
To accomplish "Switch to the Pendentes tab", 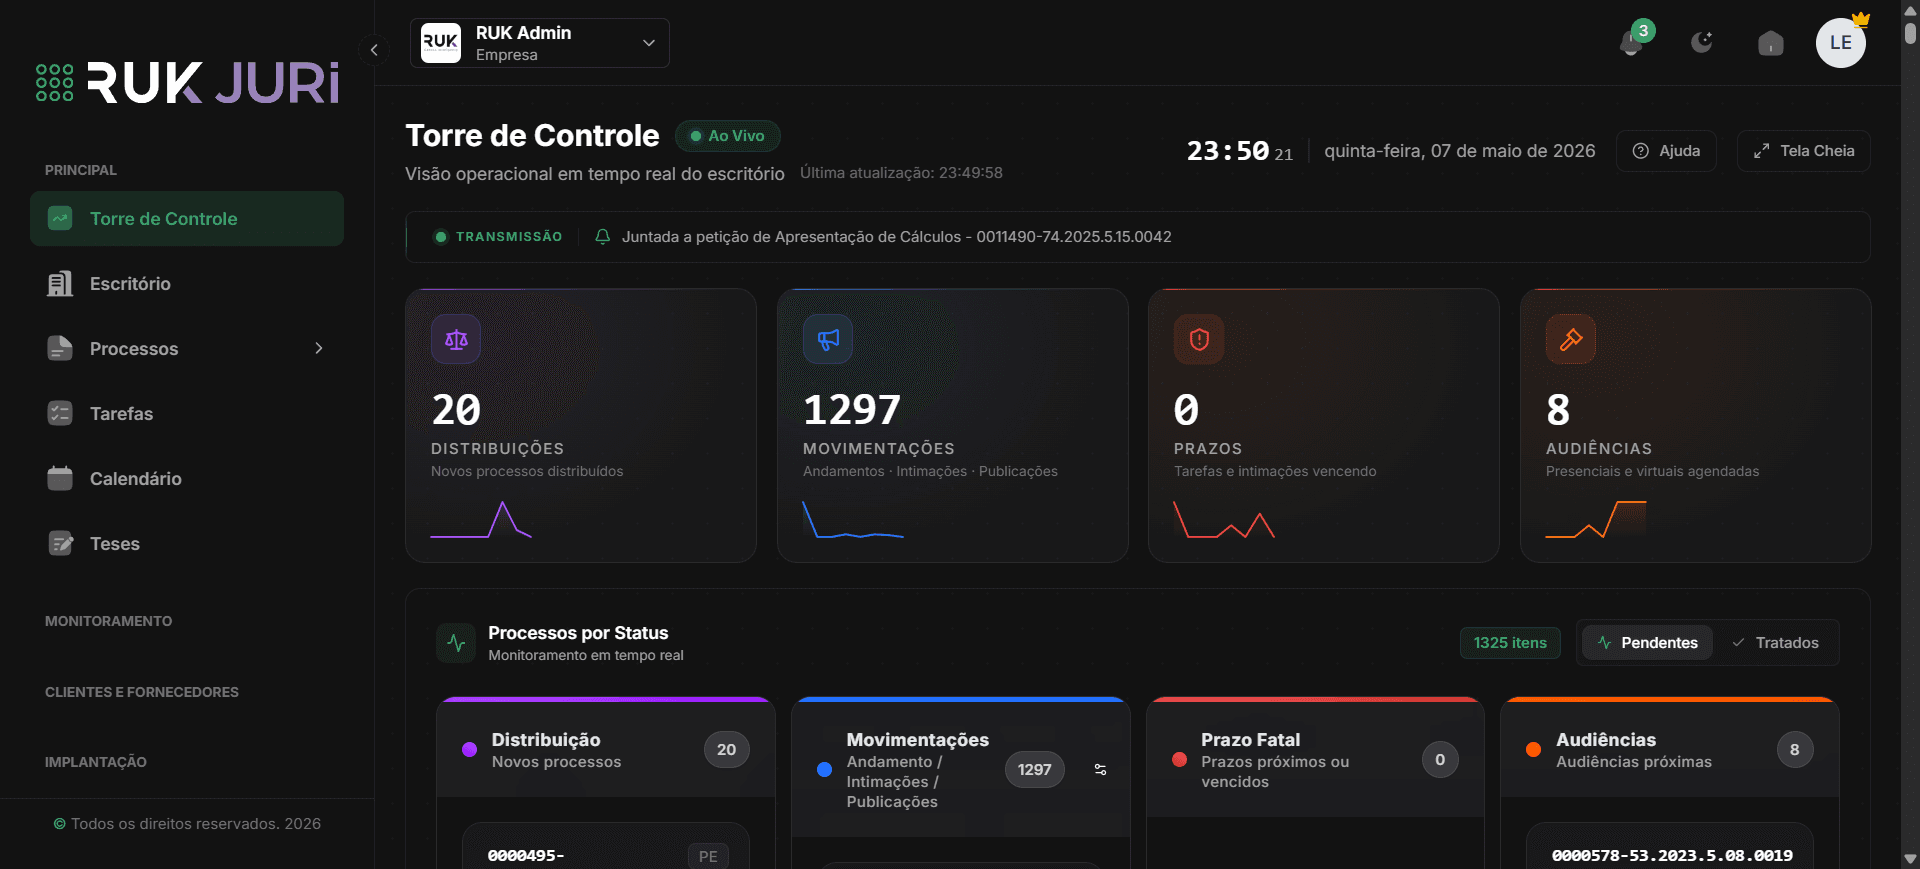I will [1647, 643].
